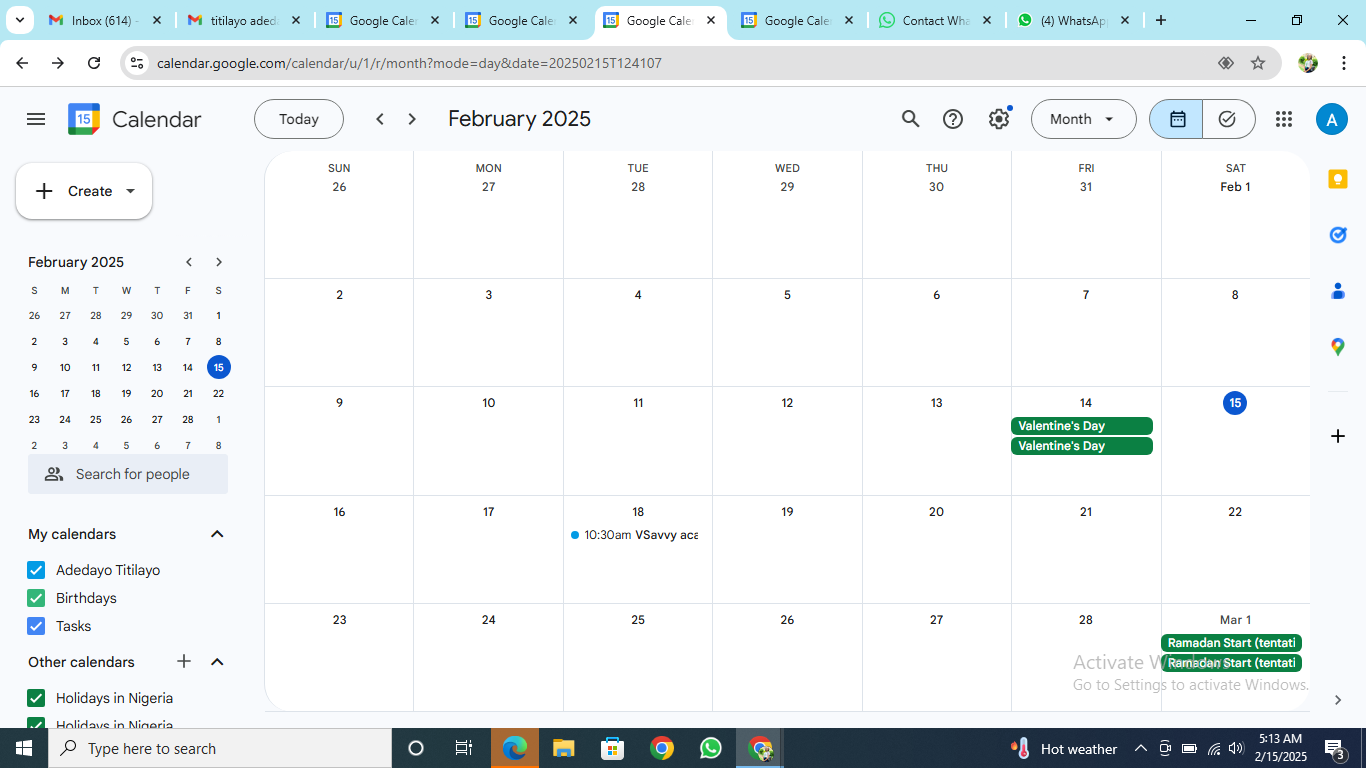Toggle first Holidays in Nigeria checkbox
This screenshot has width=1366, height=768.
point(36,698)
